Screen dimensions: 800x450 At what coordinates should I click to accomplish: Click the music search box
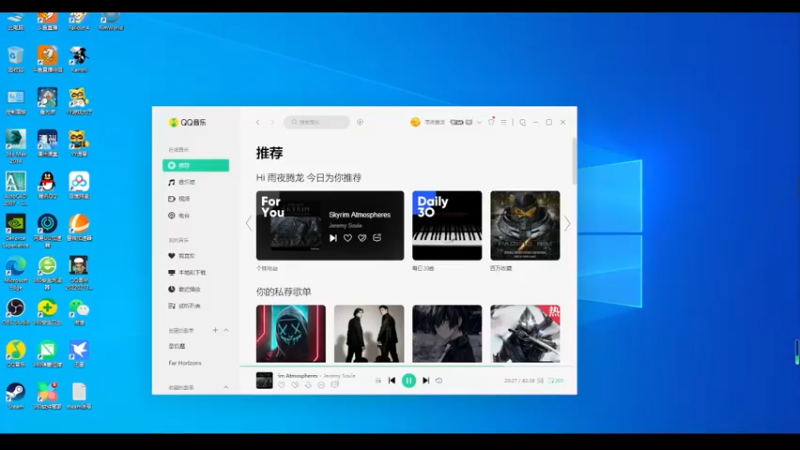pyautogui.click(x=316, y=122)
